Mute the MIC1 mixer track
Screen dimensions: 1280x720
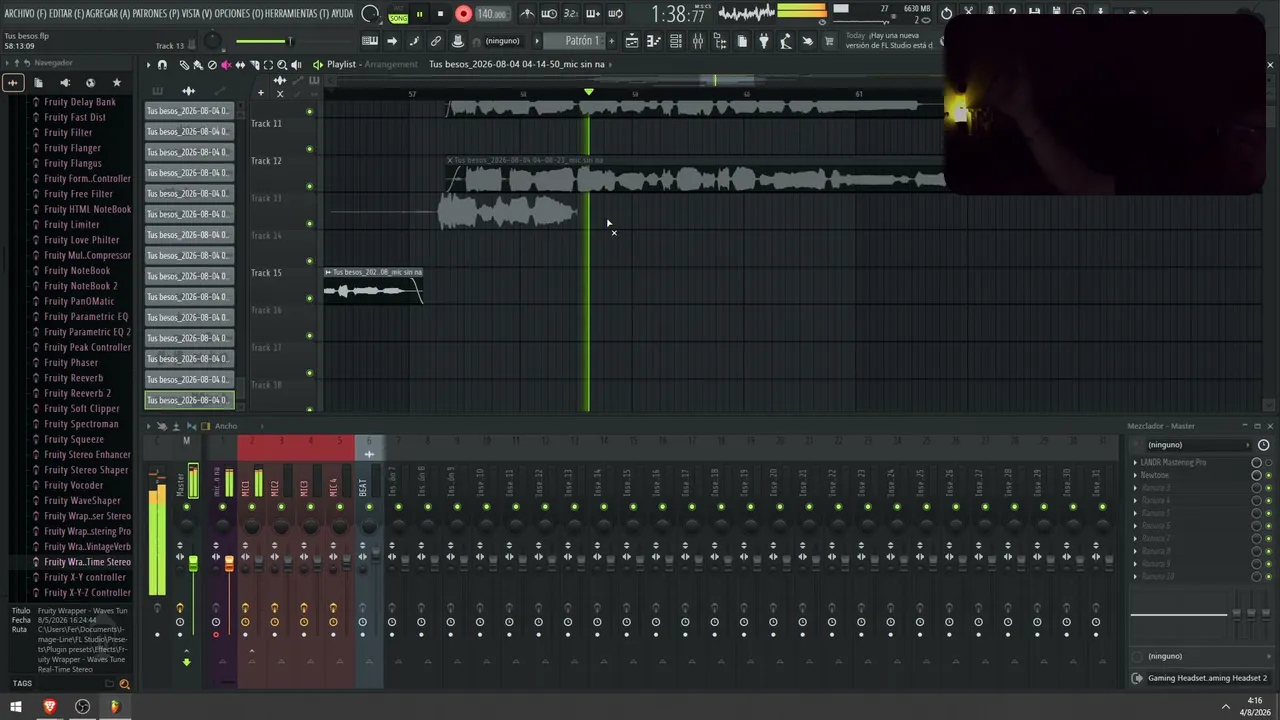pyautogui.click(x=252, y=507)
